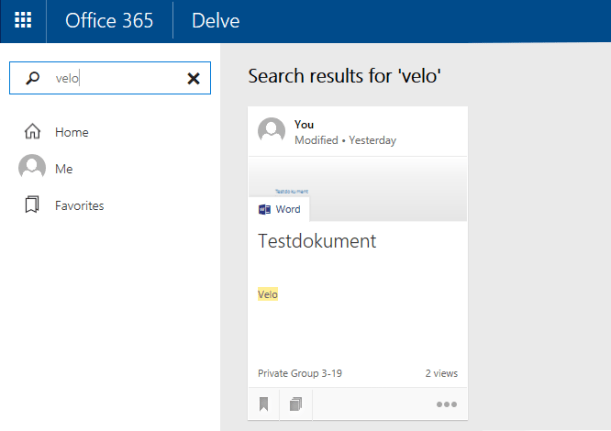611x431 pixels.
Task: Add Testdokument to a board via boards icon
Action: pos(296,404)
